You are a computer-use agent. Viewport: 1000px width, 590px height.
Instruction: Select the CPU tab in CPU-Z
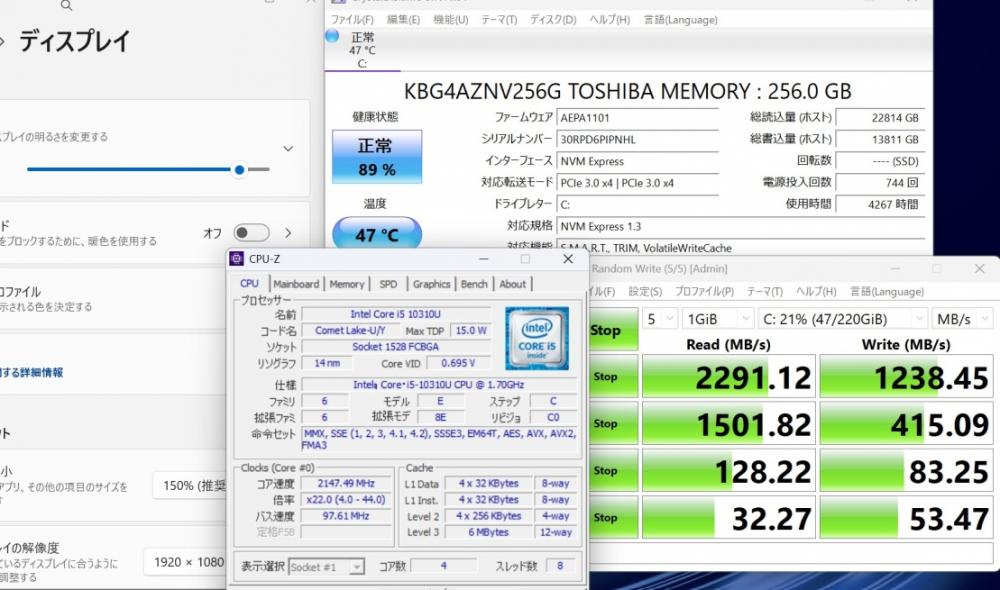tap(249, 284)
